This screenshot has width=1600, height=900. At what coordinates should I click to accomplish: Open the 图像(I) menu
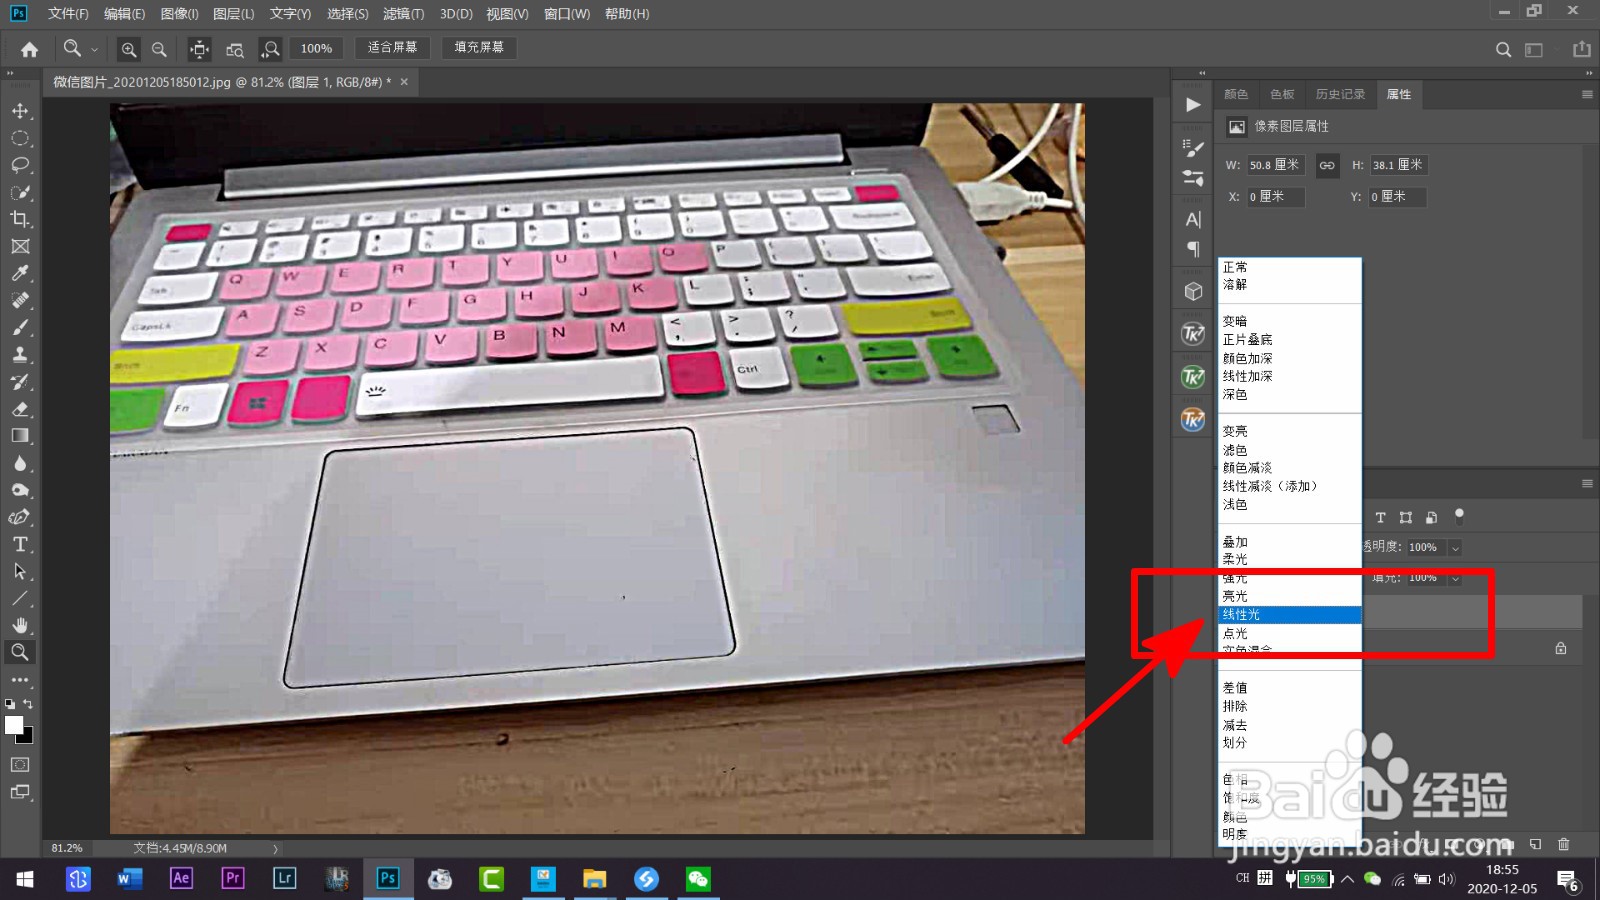179,14
